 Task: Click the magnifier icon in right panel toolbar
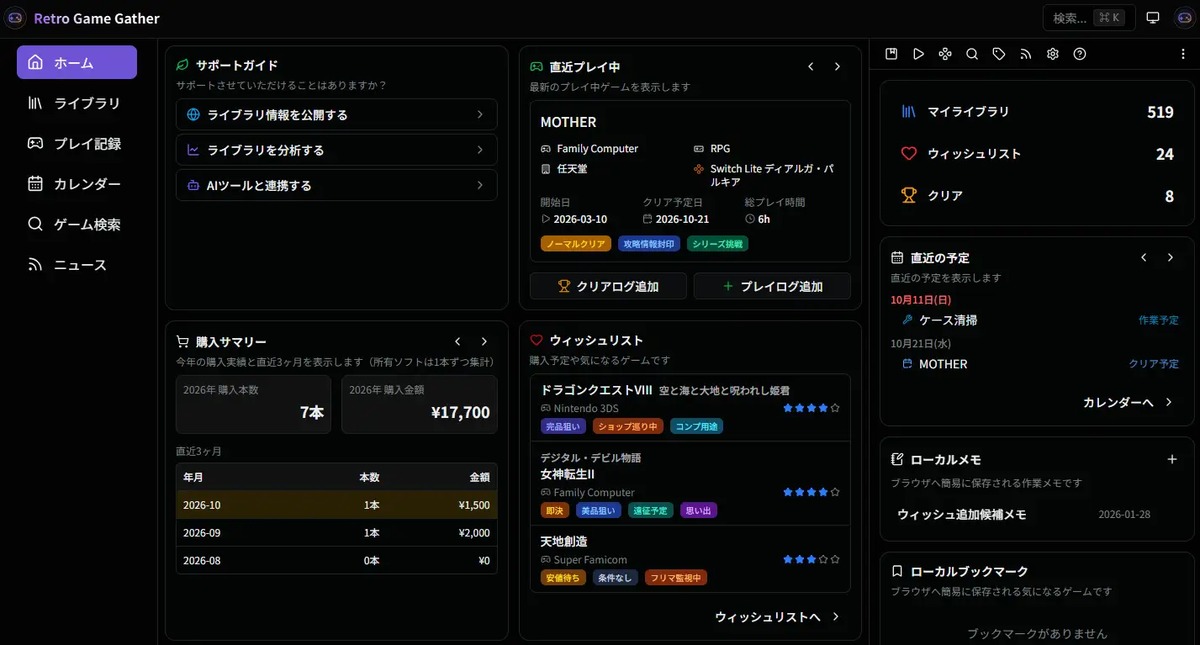pyautogui.click(x=972, y=54)
